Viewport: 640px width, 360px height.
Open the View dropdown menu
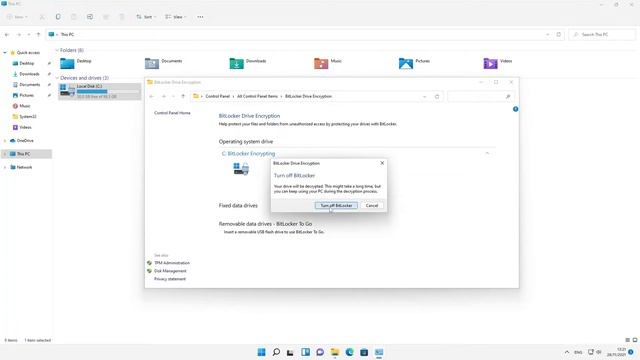(176, 17)
